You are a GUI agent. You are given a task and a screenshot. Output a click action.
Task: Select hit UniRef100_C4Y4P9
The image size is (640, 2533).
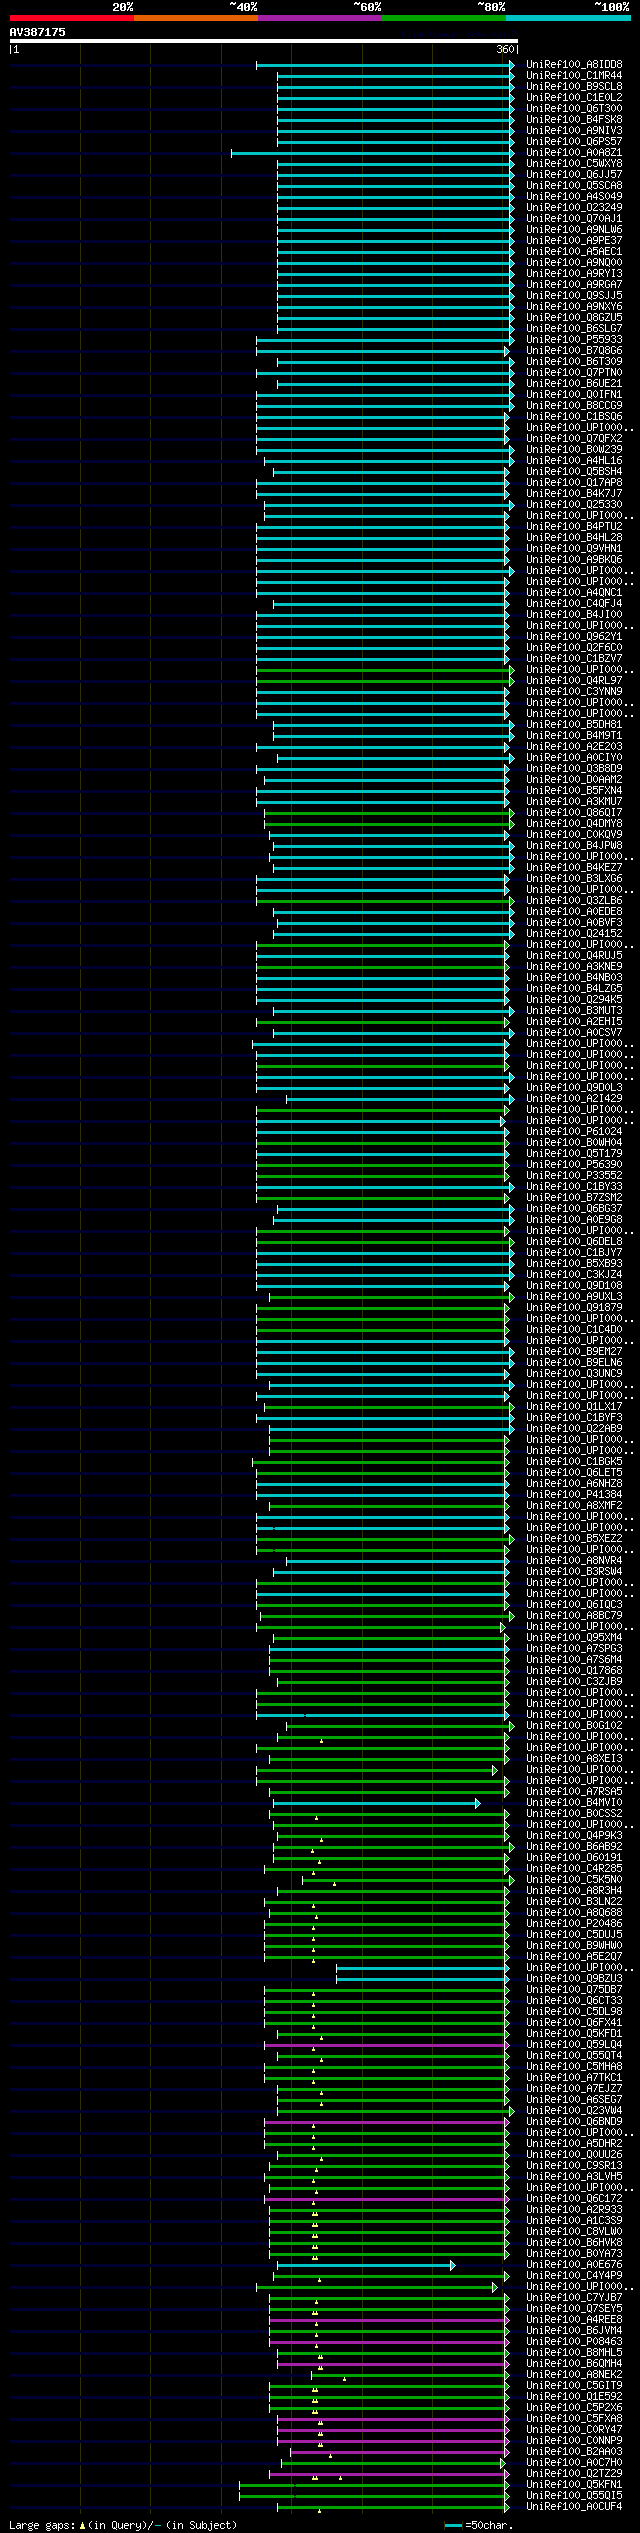click(x=574, y=2276)
